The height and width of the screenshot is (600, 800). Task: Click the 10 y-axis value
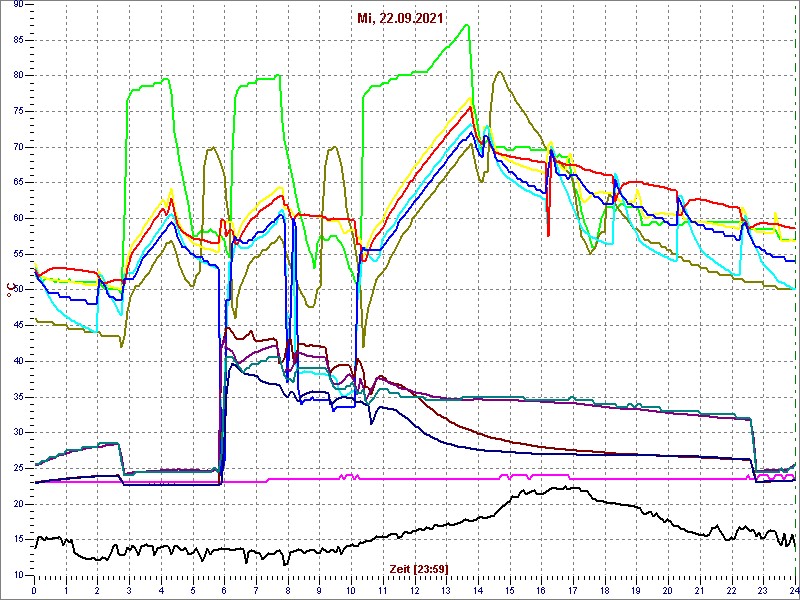tap(17, 576)
